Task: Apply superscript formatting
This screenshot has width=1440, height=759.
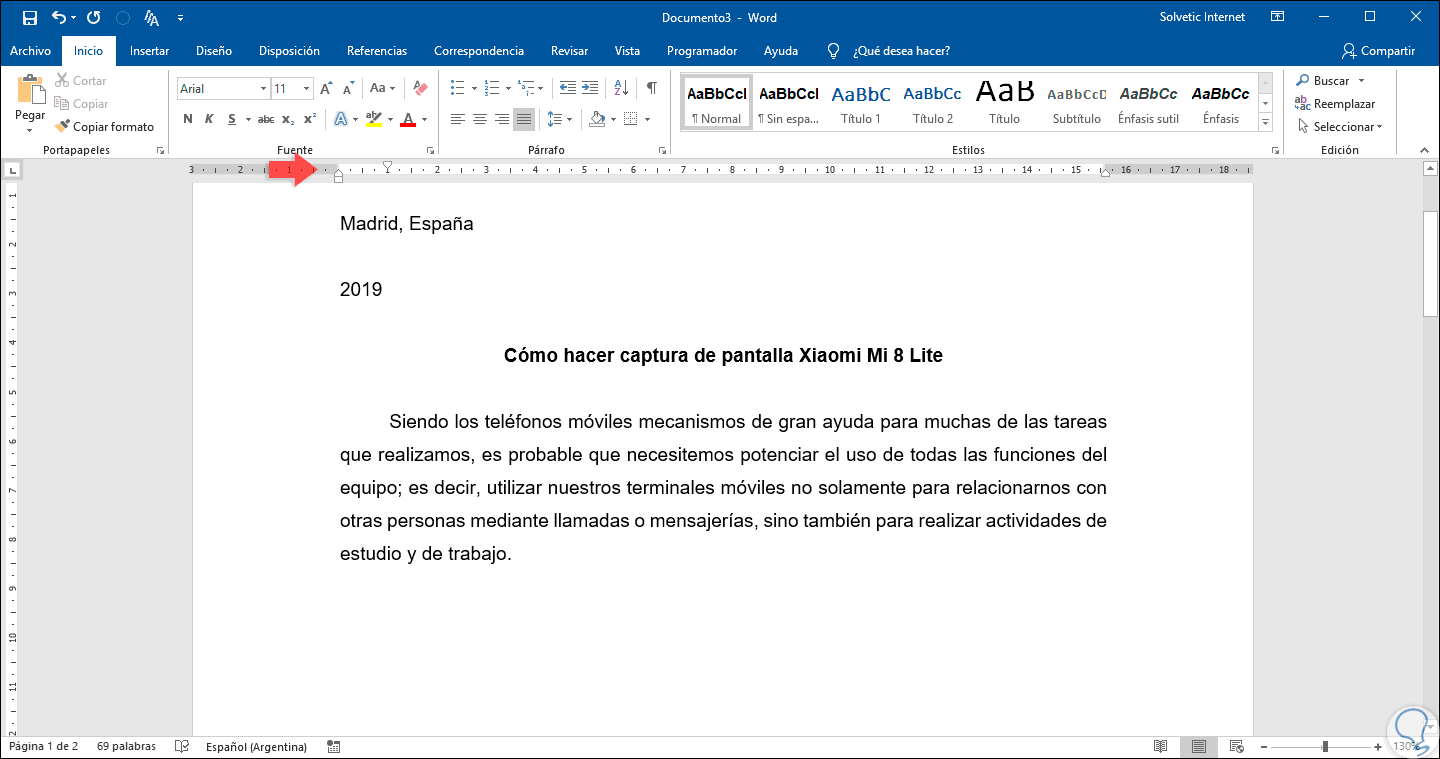Action: [x=310, y=119]
